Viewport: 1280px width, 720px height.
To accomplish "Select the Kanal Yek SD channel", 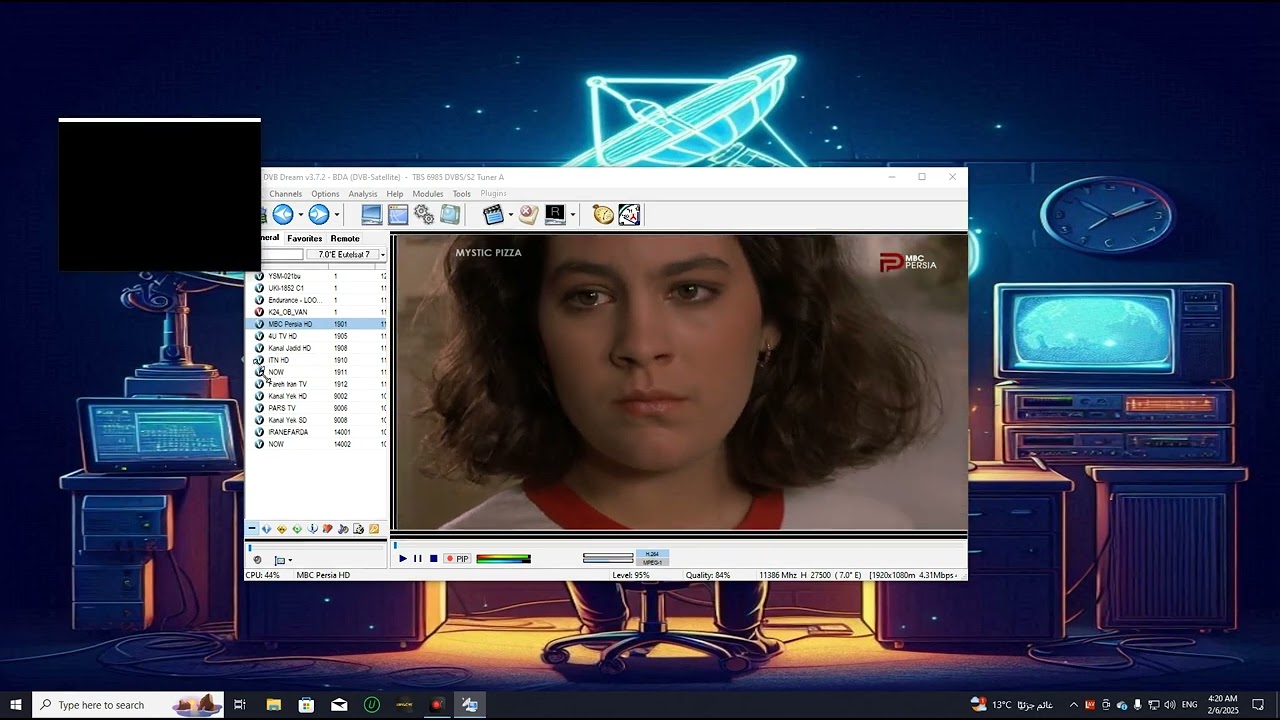I will click(316, 420).
